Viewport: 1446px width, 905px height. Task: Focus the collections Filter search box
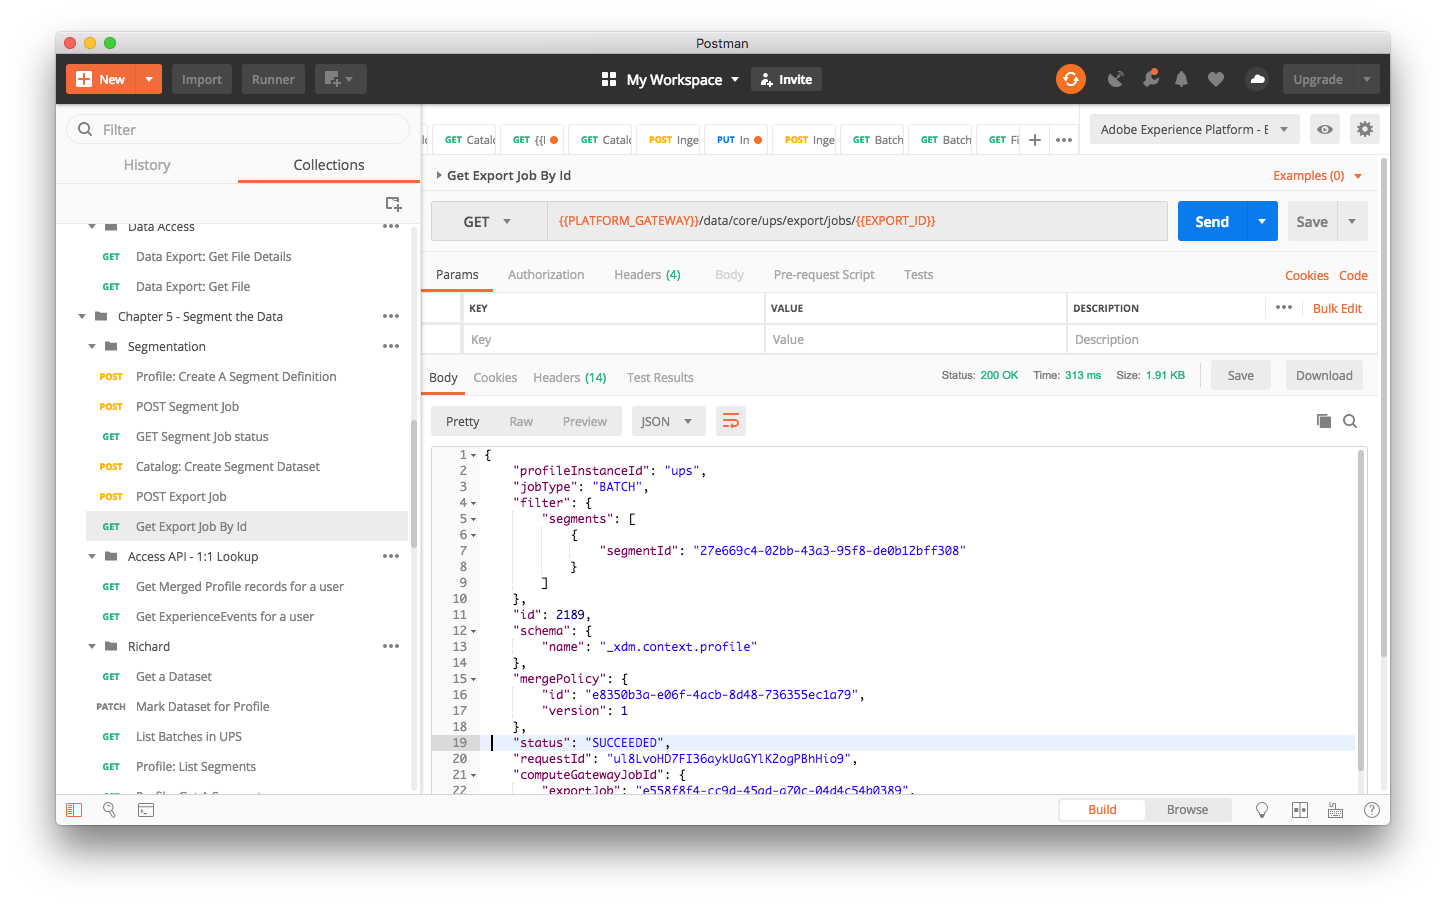(x=238, y=129)
